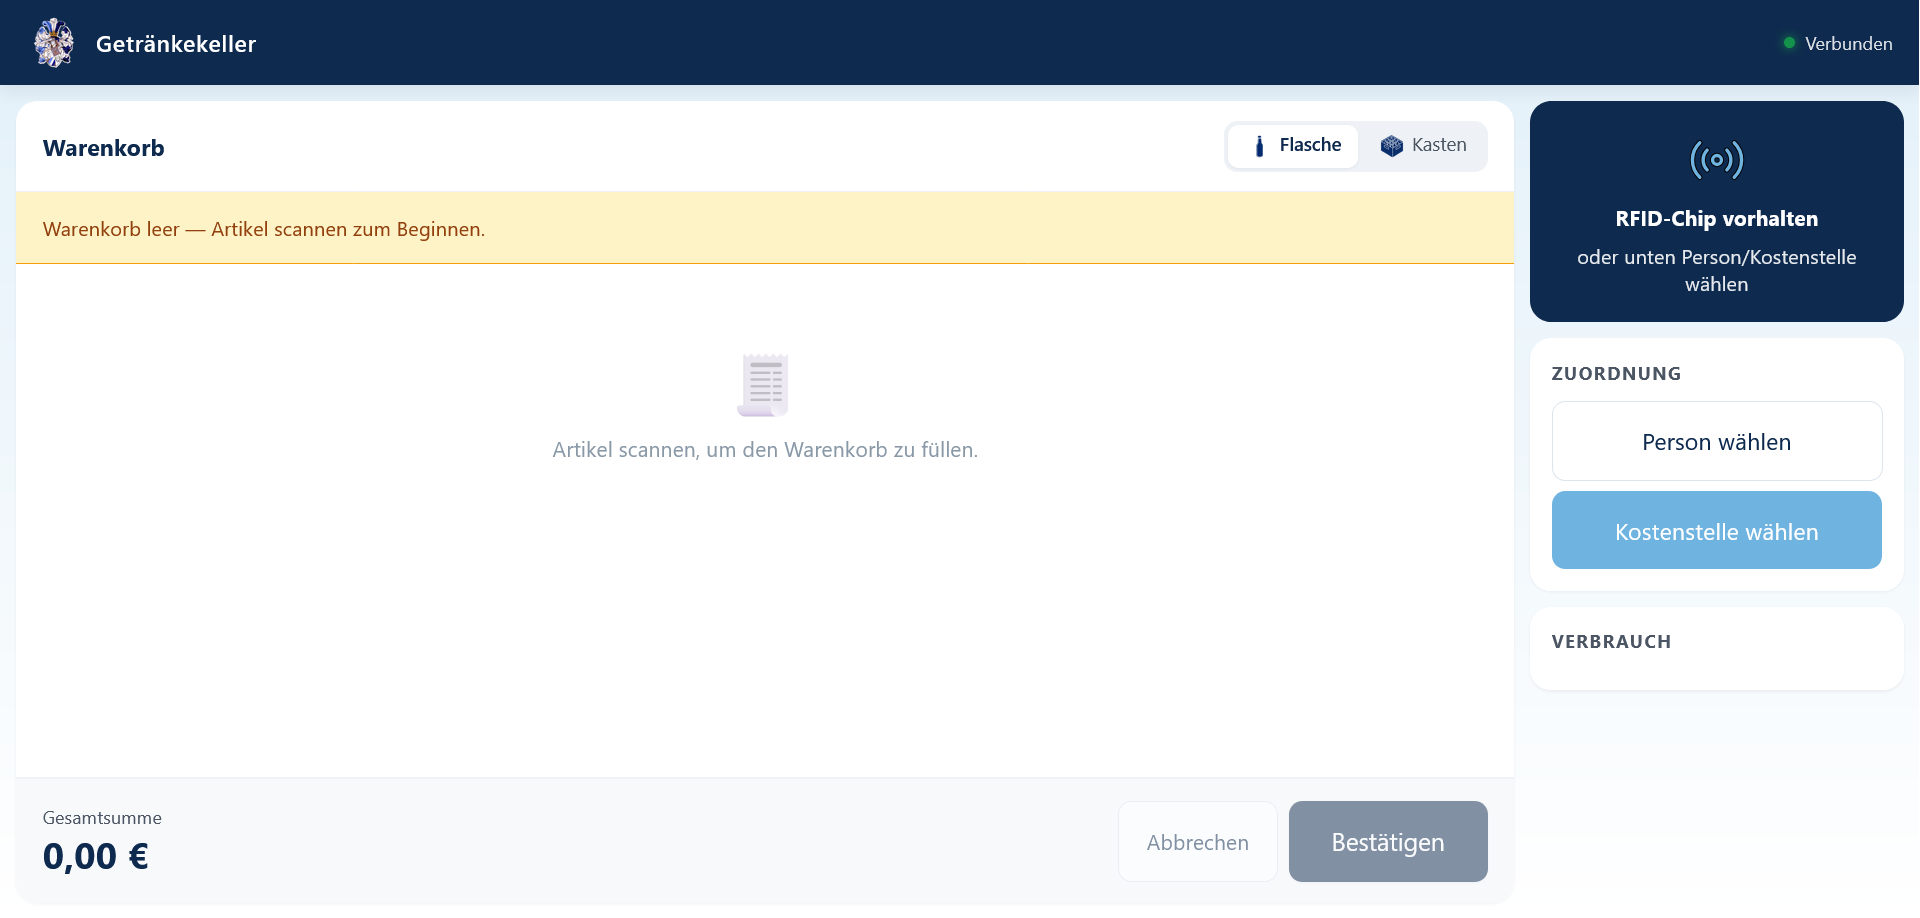This screenshot has width=1920, height=918.
Task: Confirm with the Bestätigen button
Action: pos(1387,842)
